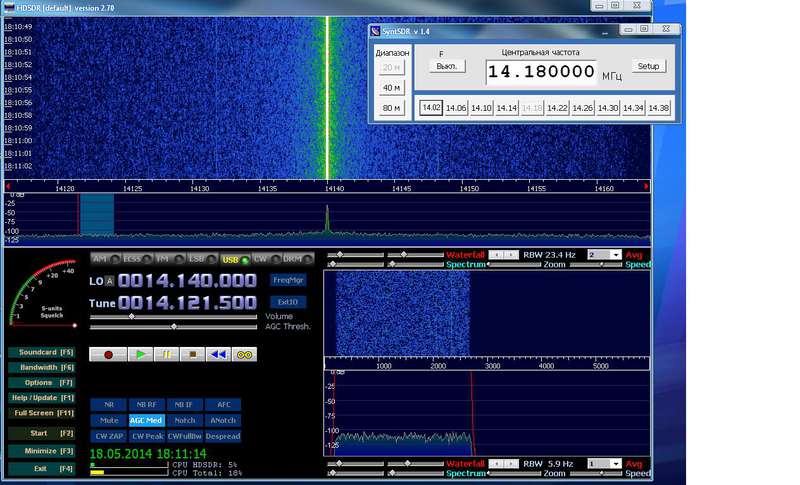Click the upper Speed slider
The height and width of the screenshot is (485, 800).
pos(595,264)
